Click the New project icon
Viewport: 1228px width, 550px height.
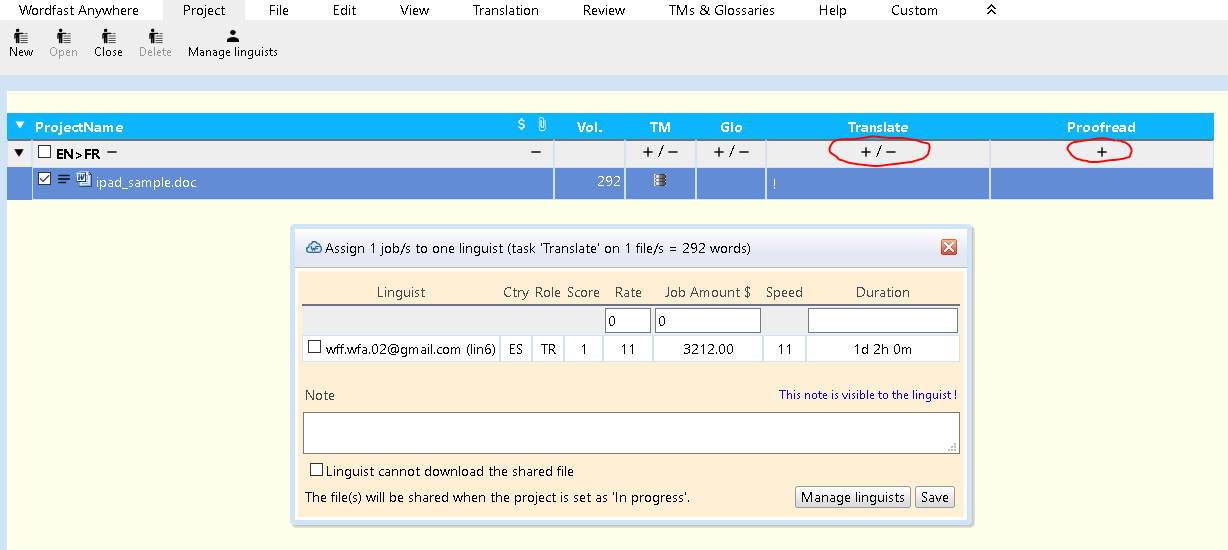coord(20,43)
